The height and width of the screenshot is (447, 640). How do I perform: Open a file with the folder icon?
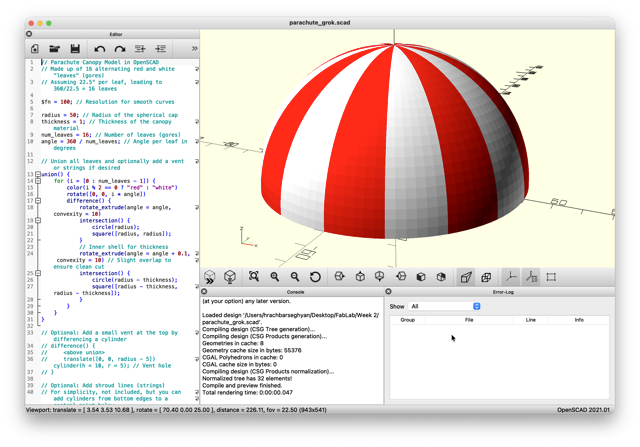[x=55, y=49]
